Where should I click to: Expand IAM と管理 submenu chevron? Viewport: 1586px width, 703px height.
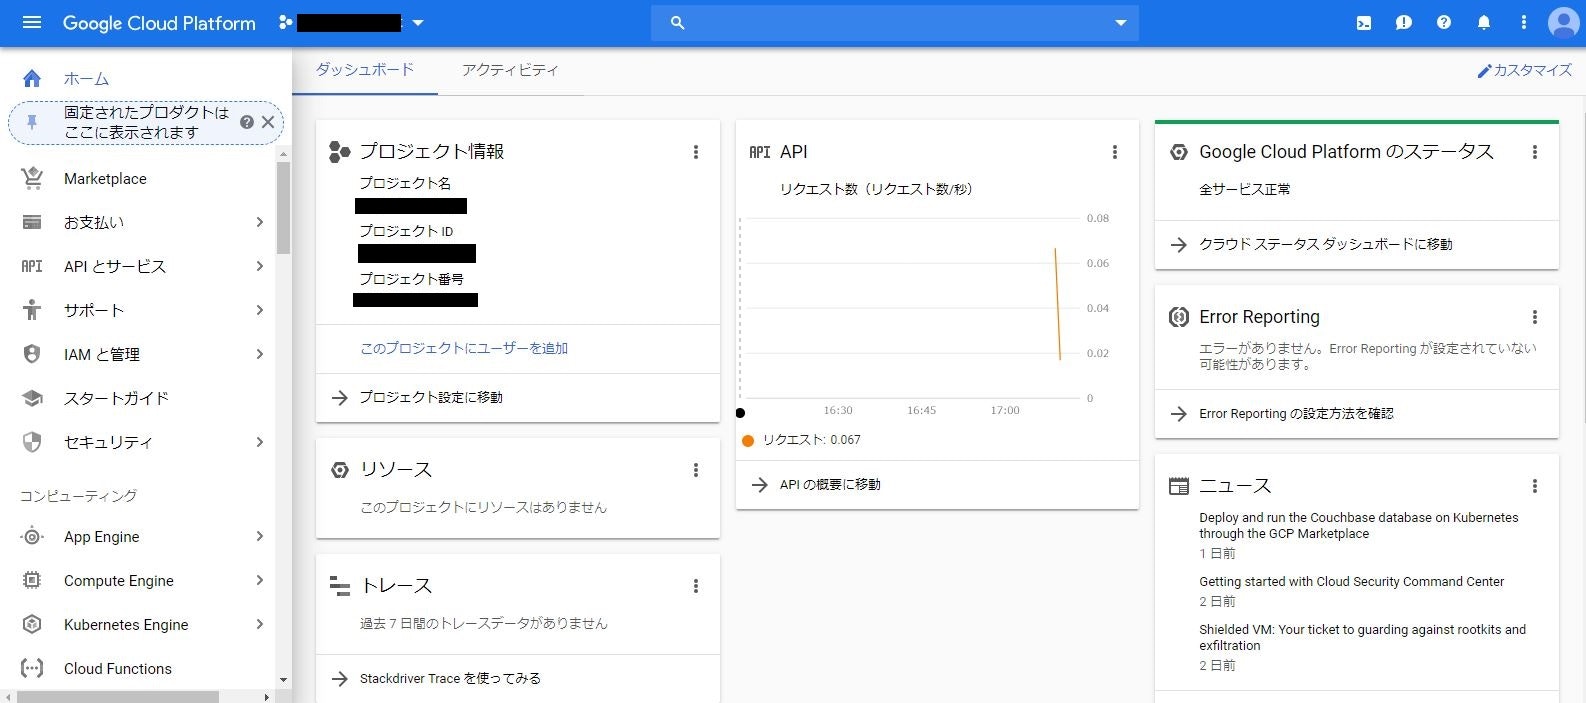(x=260, y=354)
